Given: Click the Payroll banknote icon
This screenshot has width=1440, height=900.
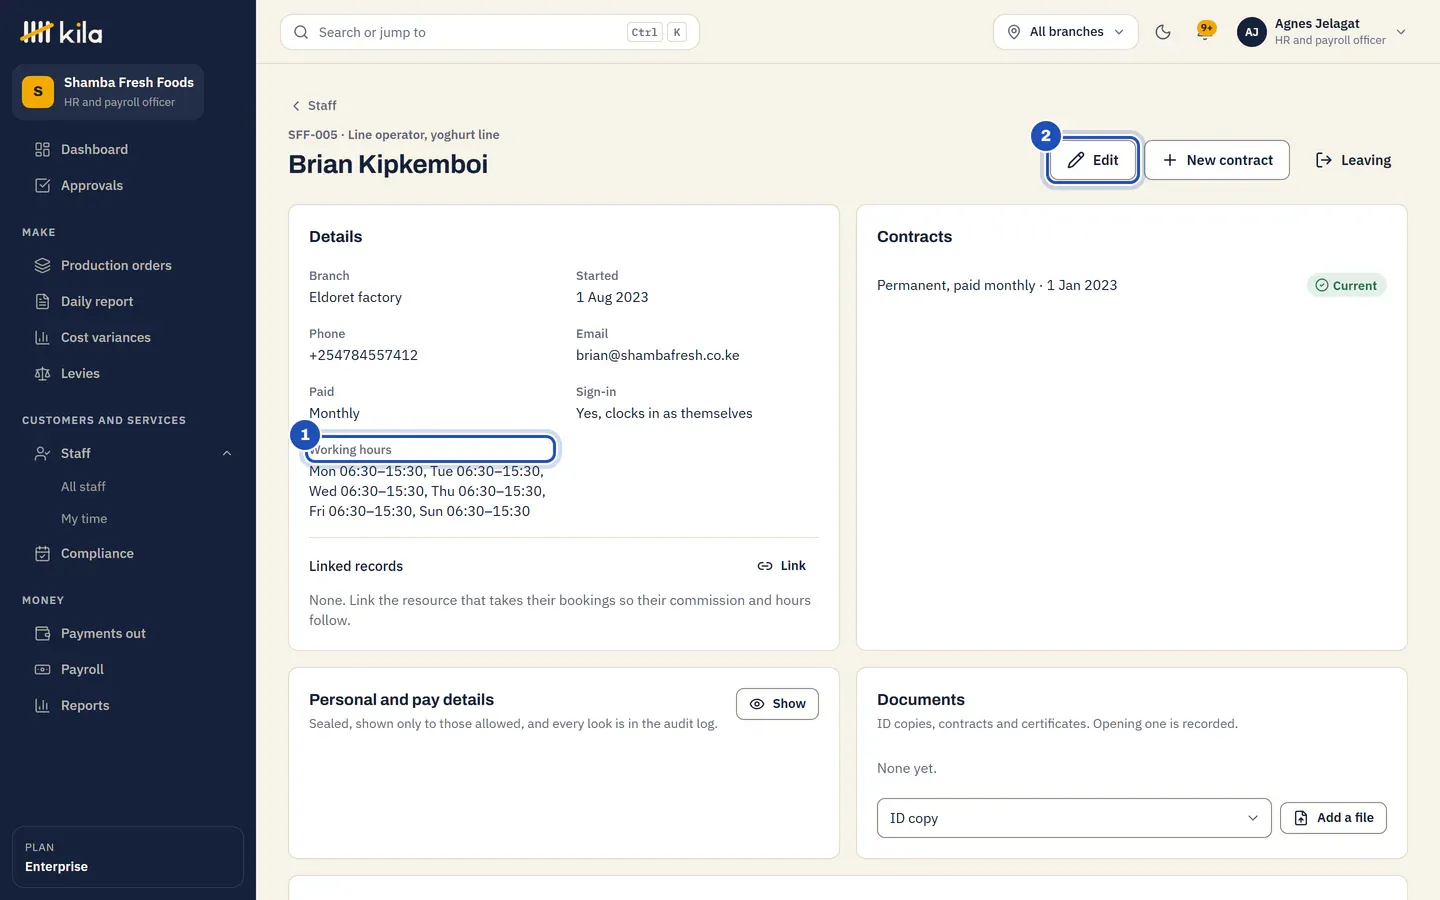Looking at the screenshot, I should [42, 670].
